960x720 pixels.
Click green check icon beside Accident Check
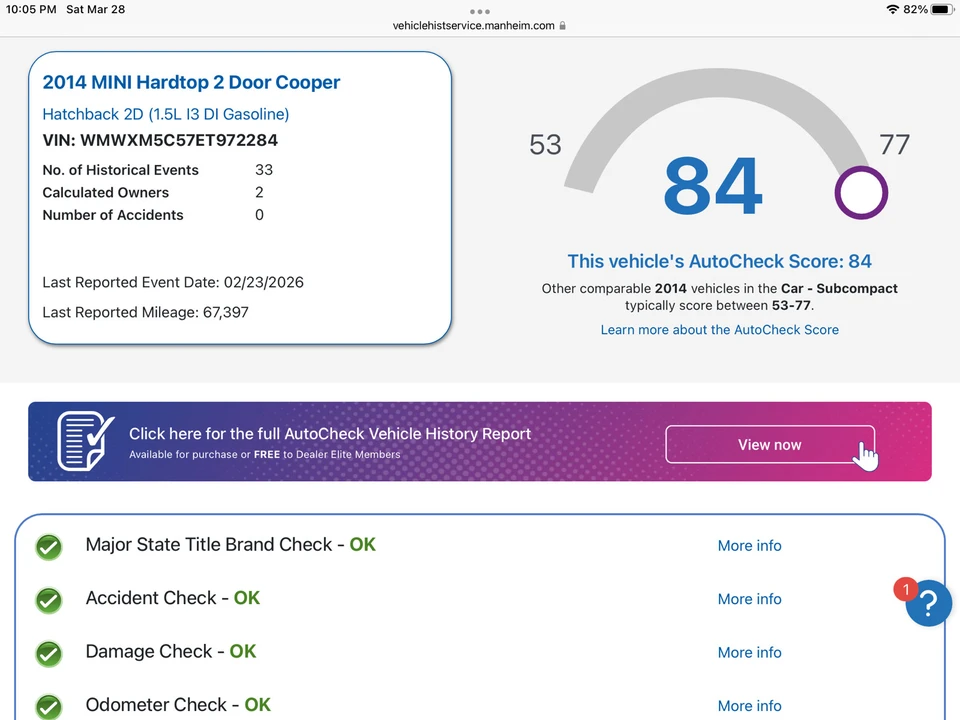(48, 600)
